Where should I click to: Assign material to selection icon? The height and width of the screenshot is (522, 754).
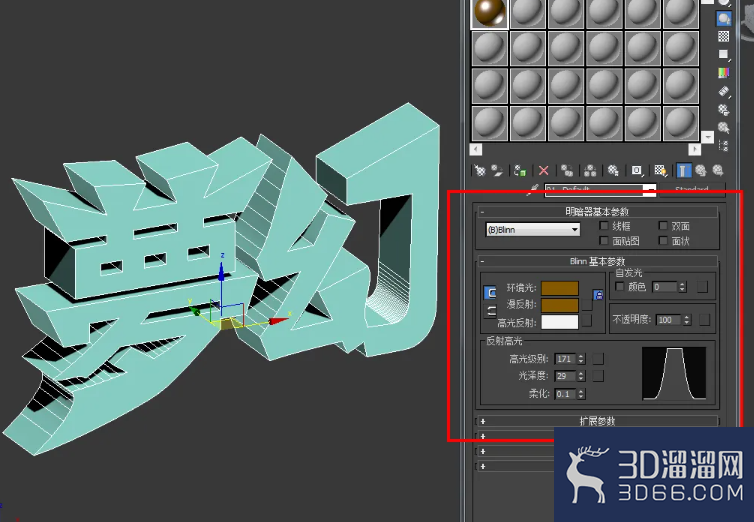tap(520, 170)
